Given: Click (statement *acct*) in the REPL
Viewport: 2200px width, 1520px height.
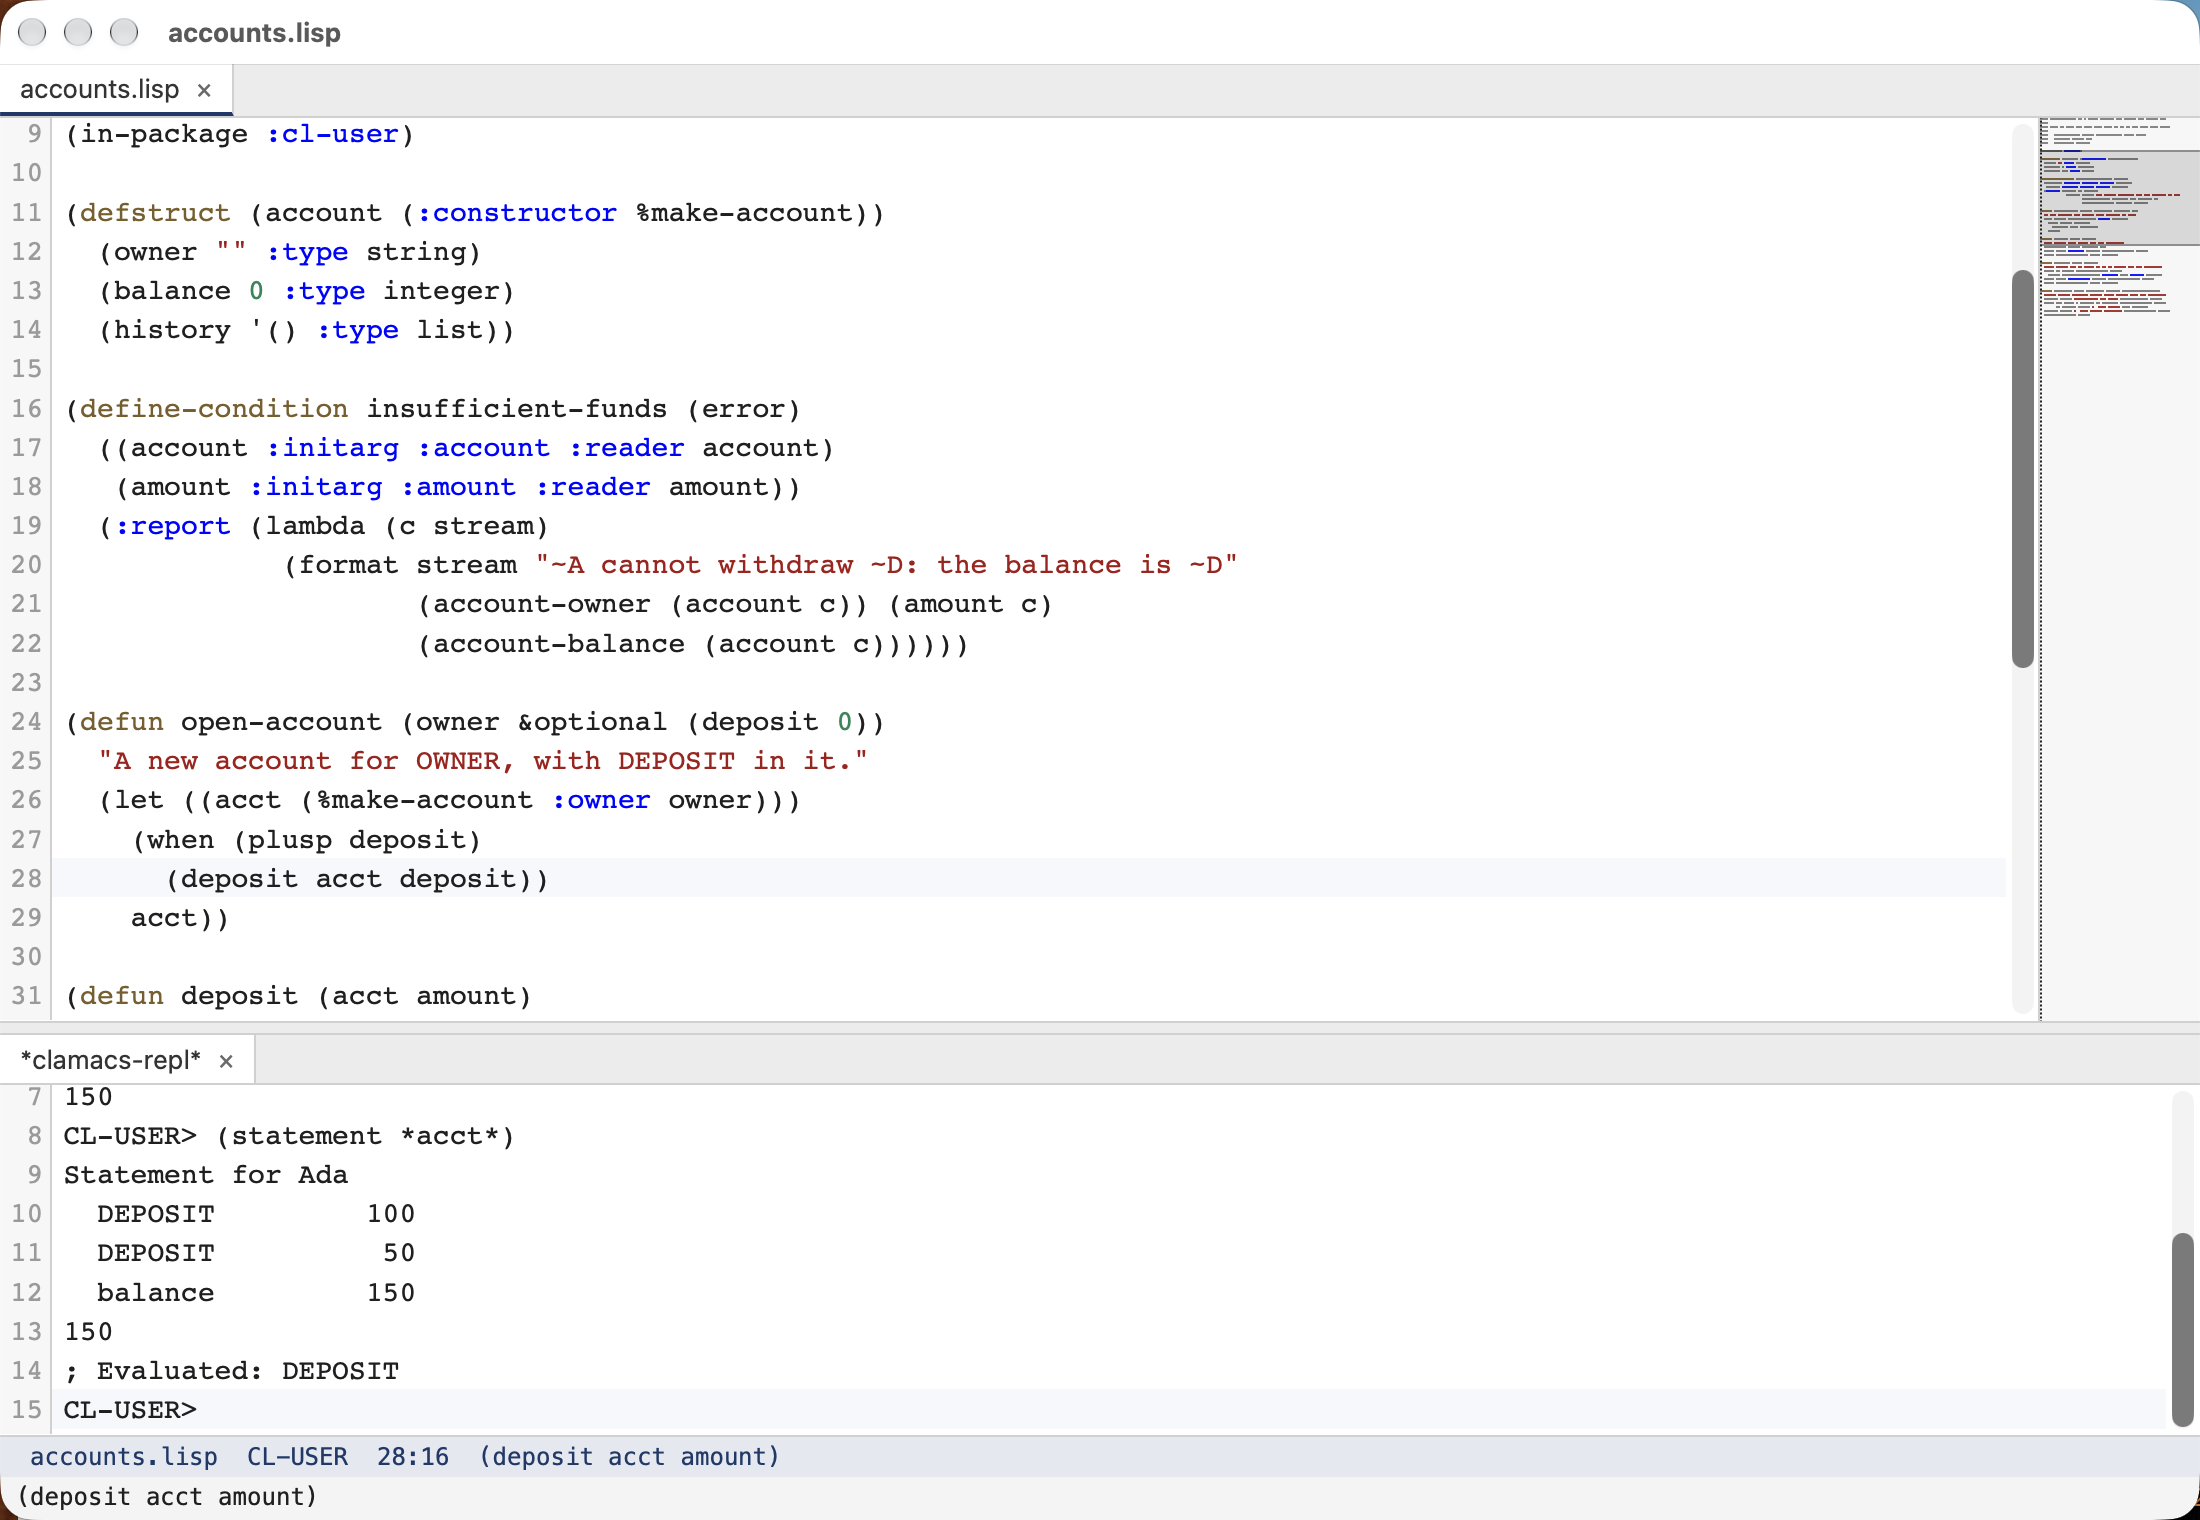Looking at the screenshot, I should [x=365, y=1136].
